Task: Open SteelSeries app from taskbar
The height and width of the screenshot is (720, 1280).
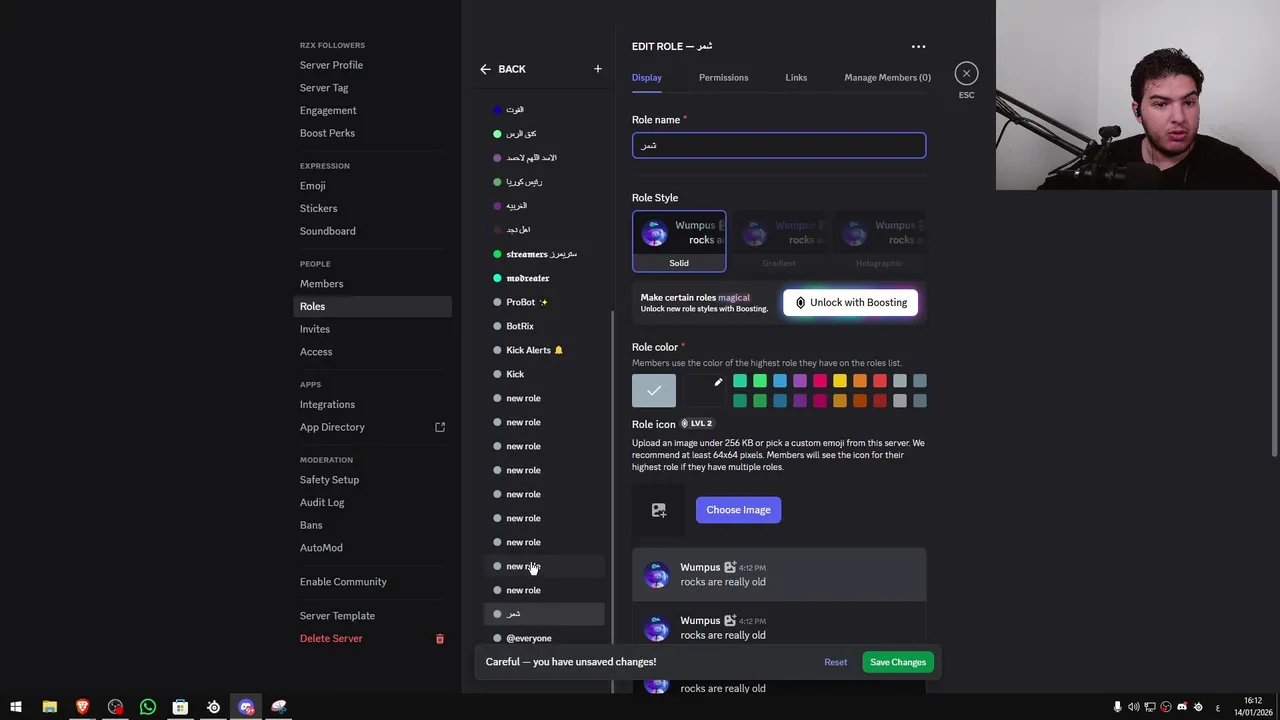Action: [x=213, y=707]
